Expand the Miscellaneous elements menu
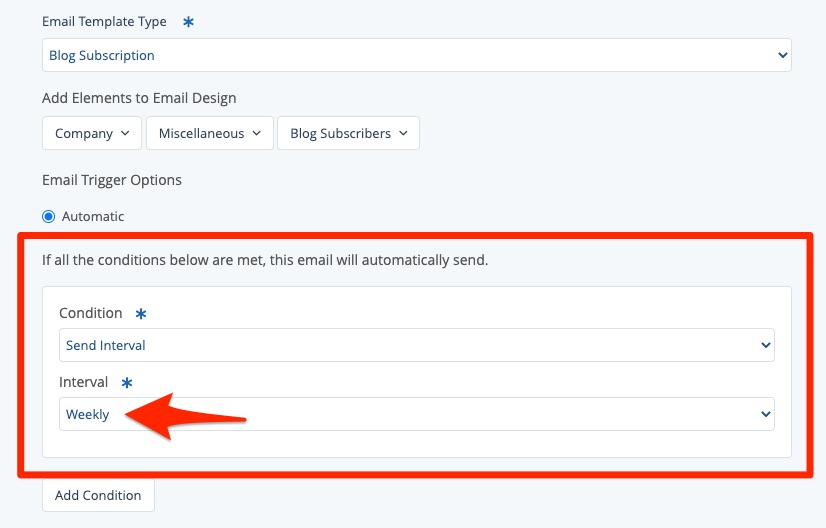Viewport: 826px width, 528px height. pyautogui.click(x=209, y=134)
